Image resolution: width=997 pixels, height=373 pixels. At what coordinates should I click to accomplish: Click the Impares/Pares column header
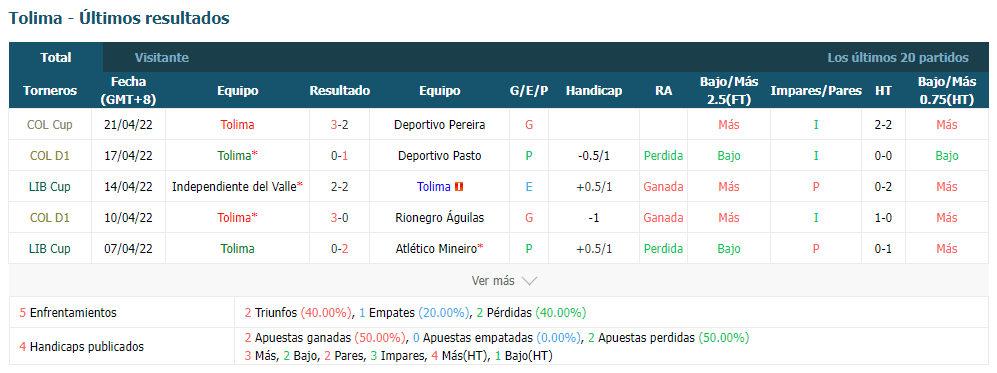tap(816, 91)
